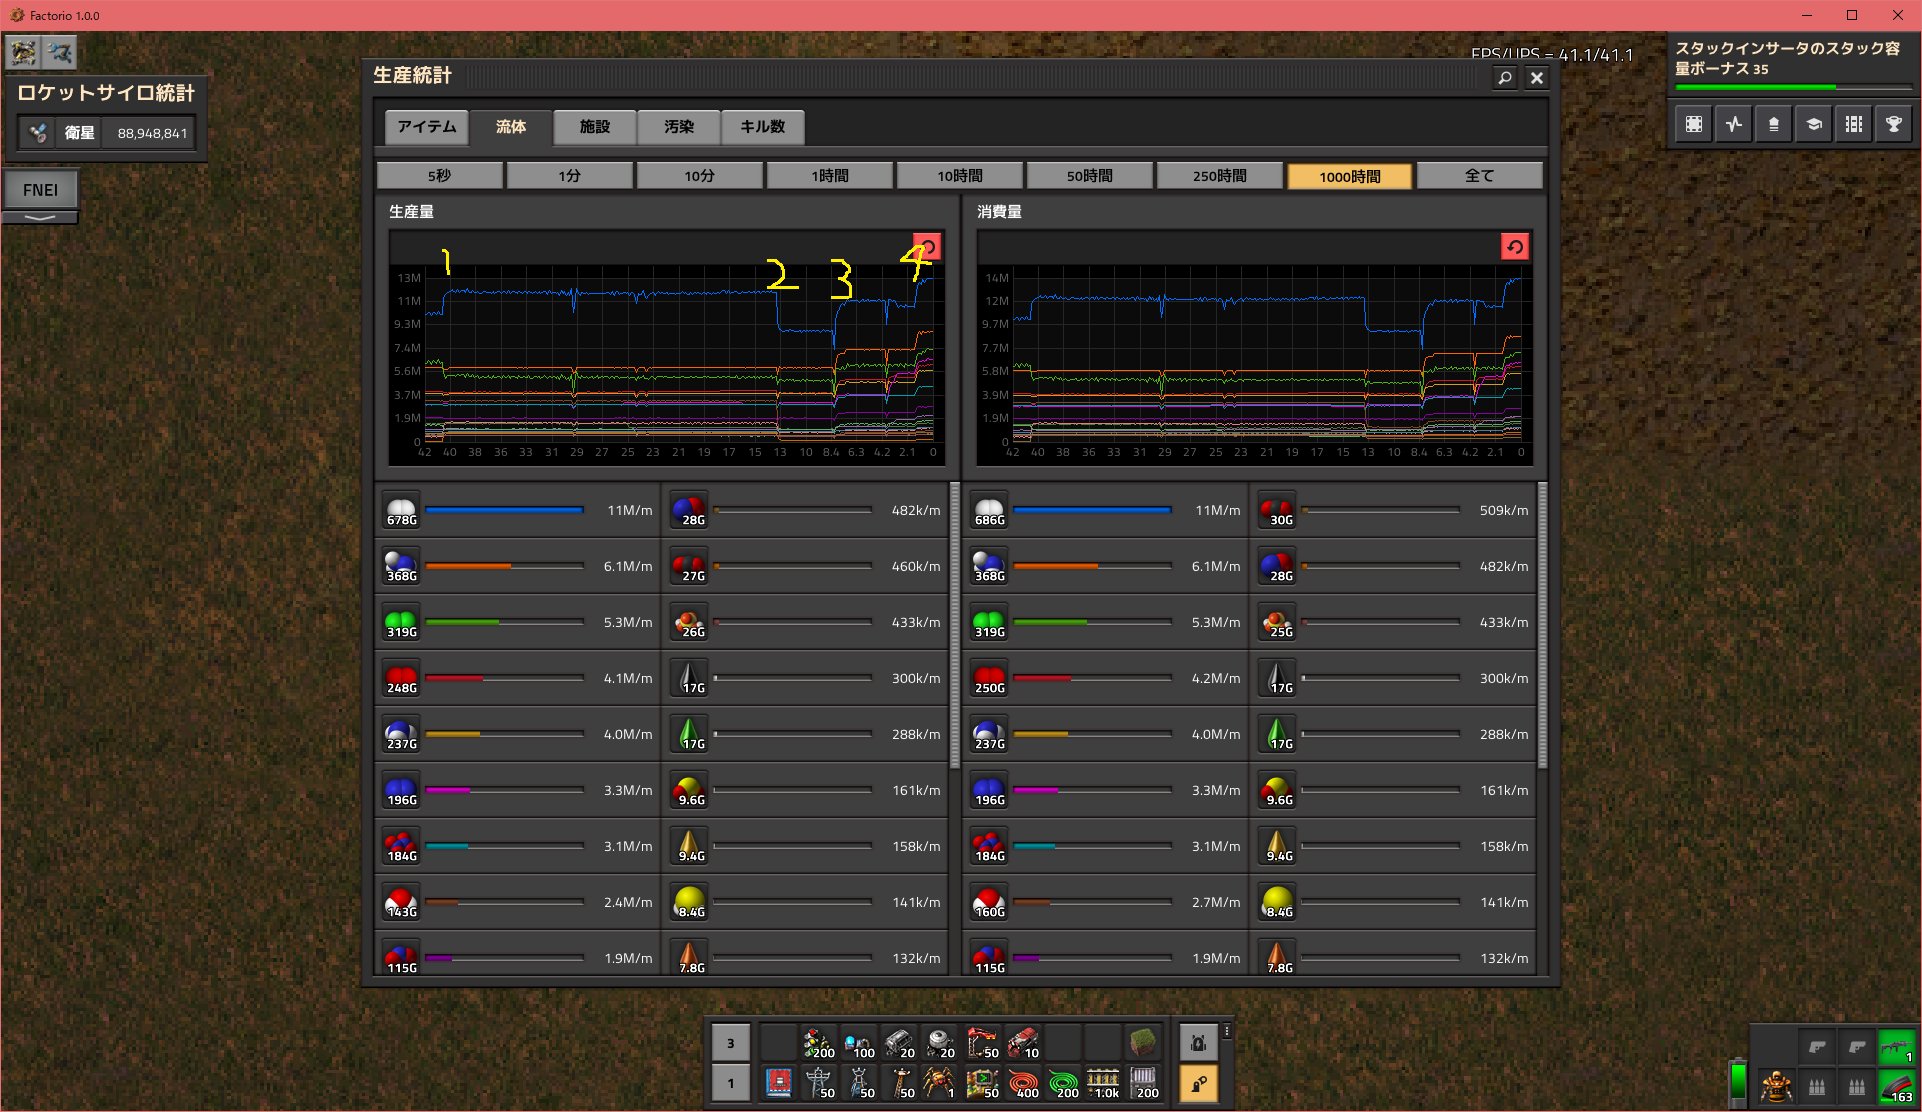
Task: Click the submachine gun slot
Action: [1896, 1046]
